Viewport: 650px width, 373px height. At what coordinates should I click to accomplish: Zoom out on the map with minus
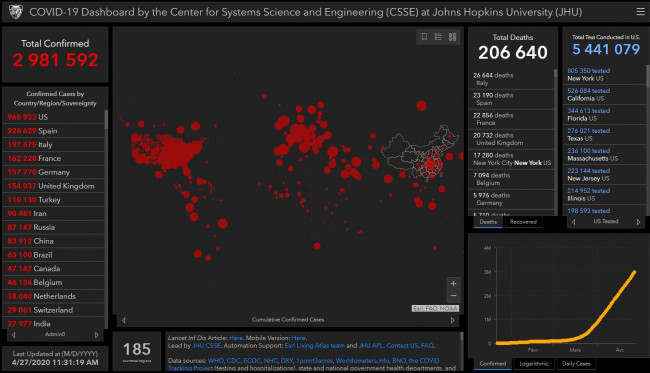pyautogui.click(x=454, y=296)
